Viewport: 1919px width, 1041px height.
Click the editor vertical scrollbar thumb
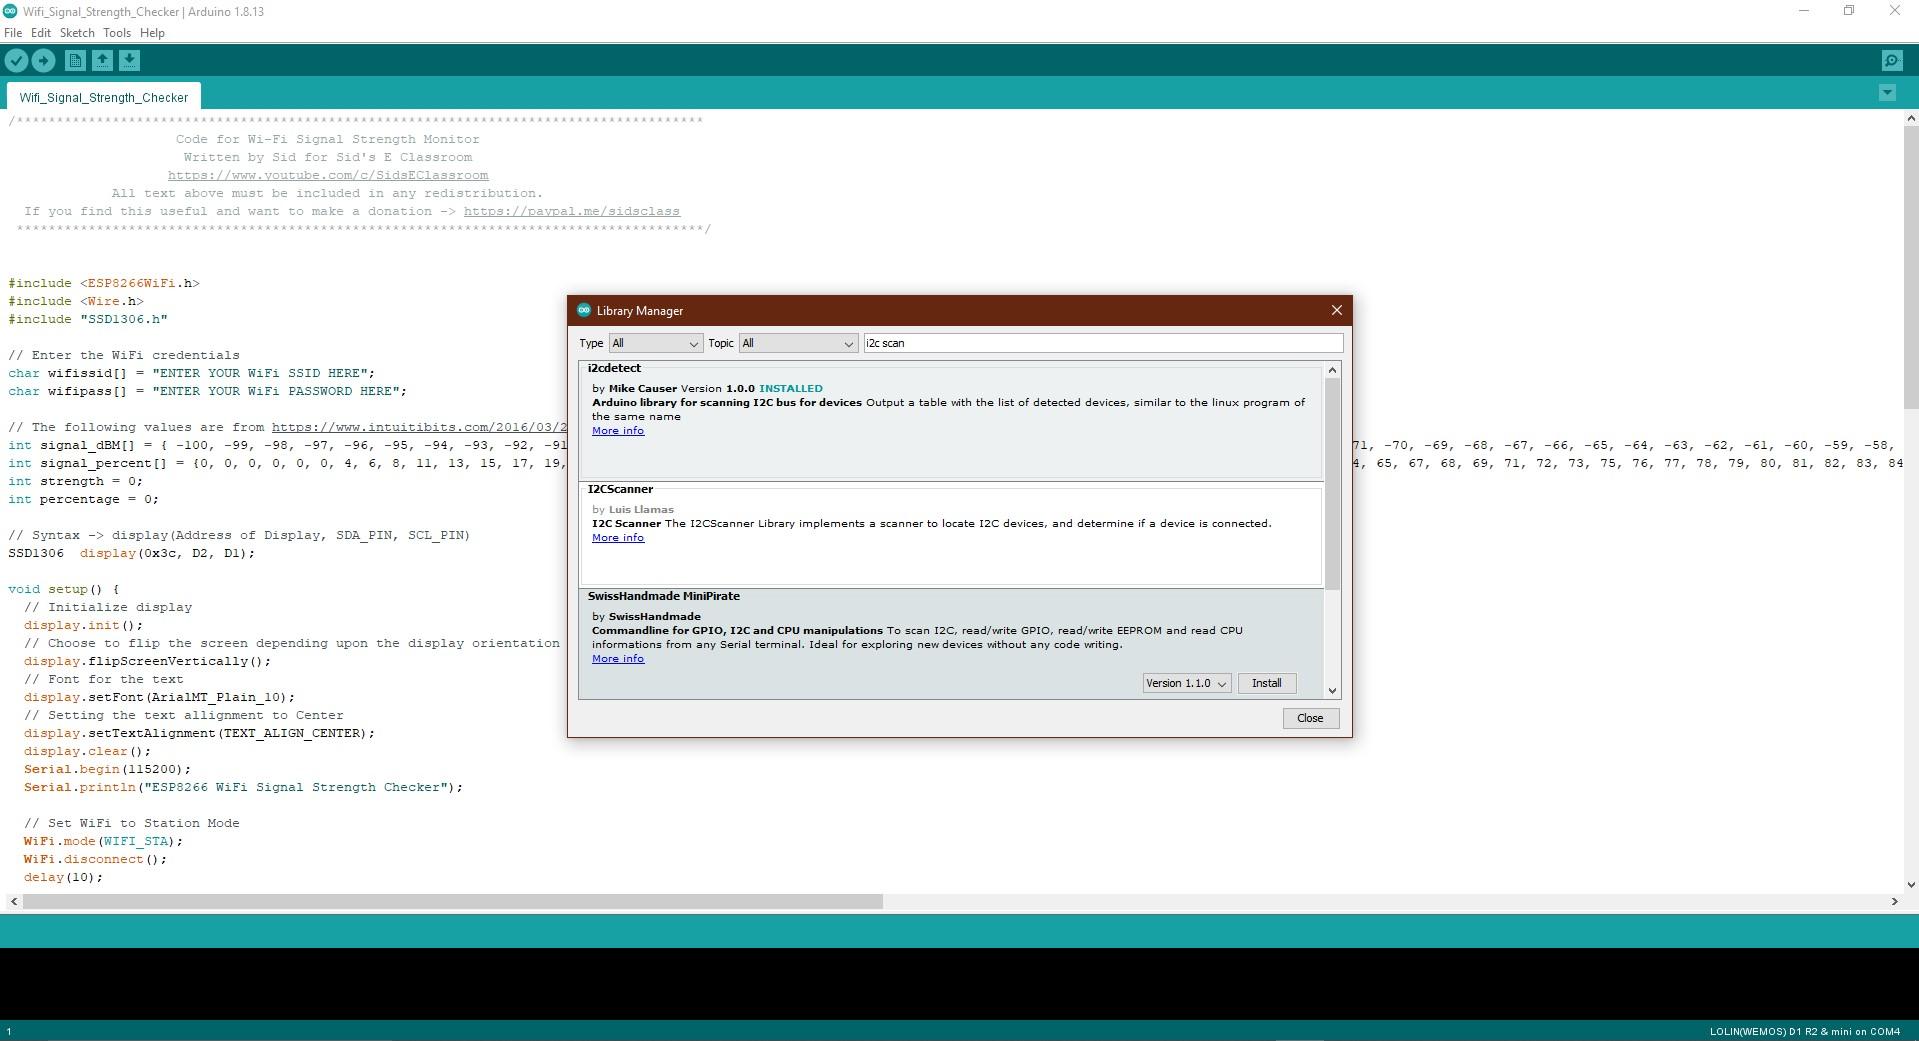click(1911, 266)
